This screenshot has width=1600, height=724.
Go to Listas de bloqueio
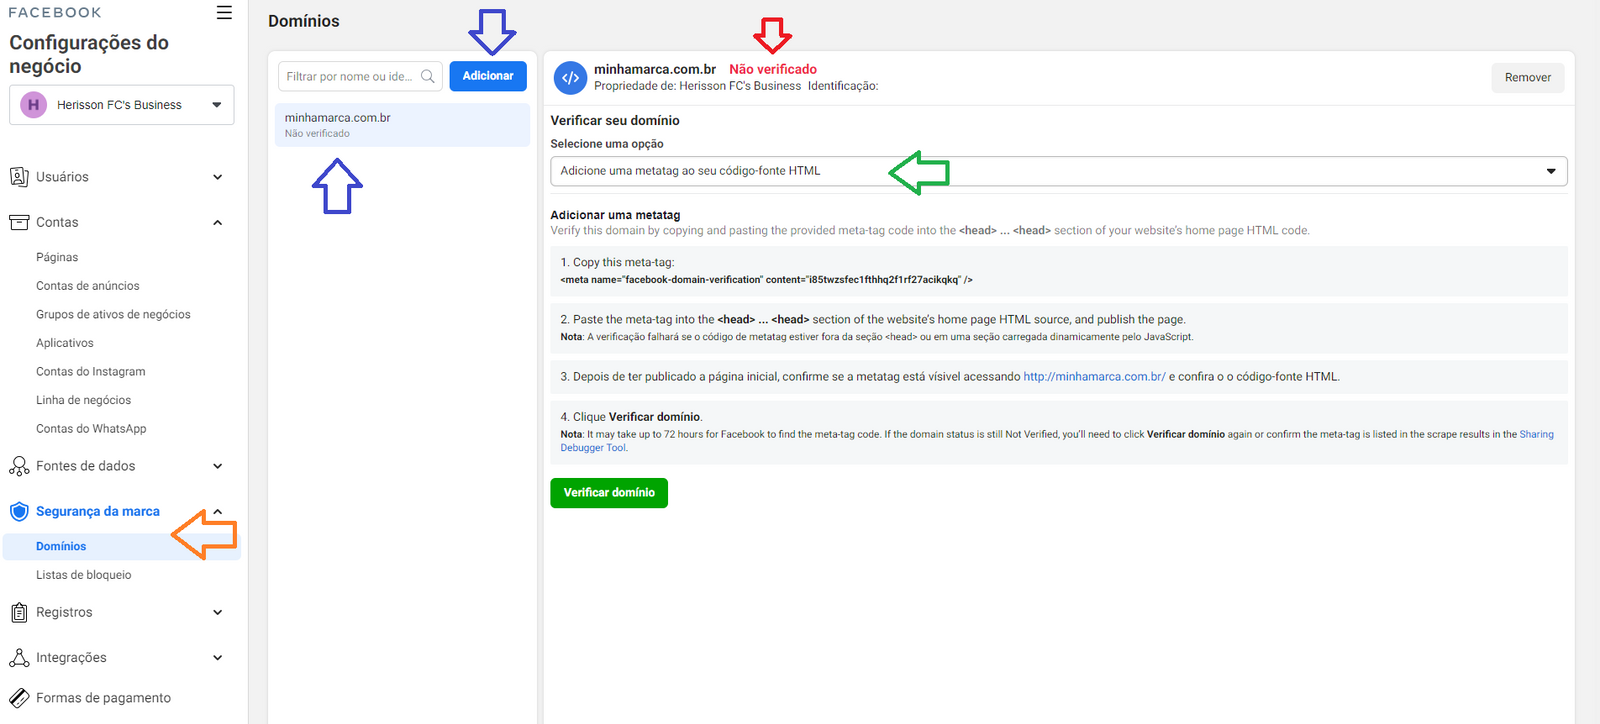pyautogui.click(x=84, y=575)
